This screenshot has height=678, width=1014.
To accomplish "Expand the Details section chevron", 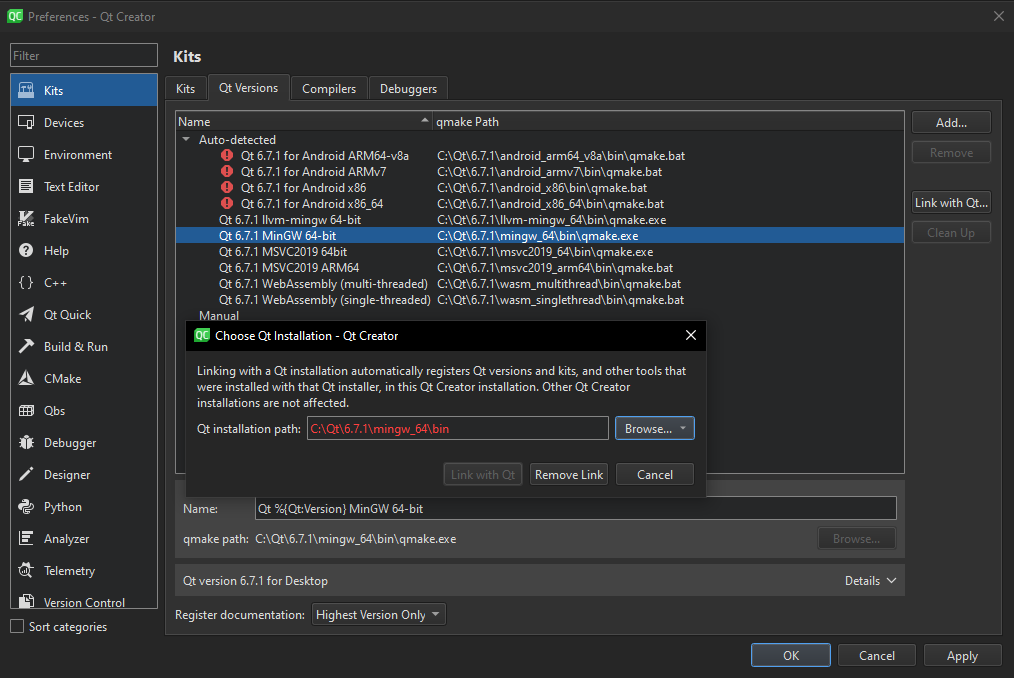I will [x=892, y=580].
